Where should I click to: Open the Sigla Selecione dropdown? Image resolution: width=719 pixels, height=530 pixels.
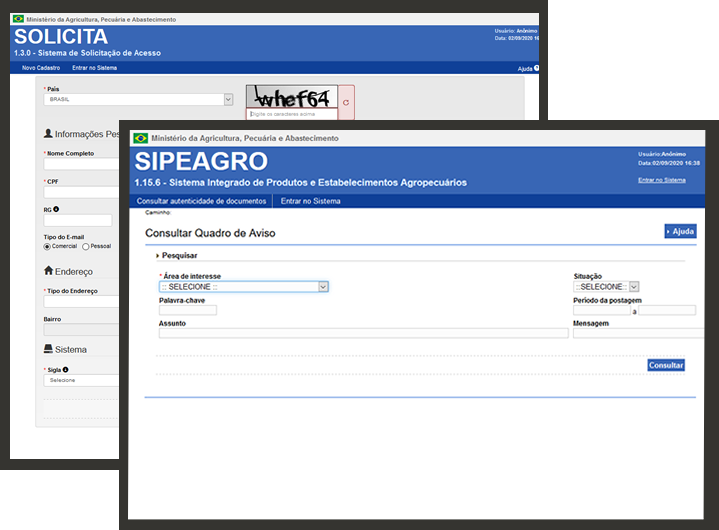[81, 381]
